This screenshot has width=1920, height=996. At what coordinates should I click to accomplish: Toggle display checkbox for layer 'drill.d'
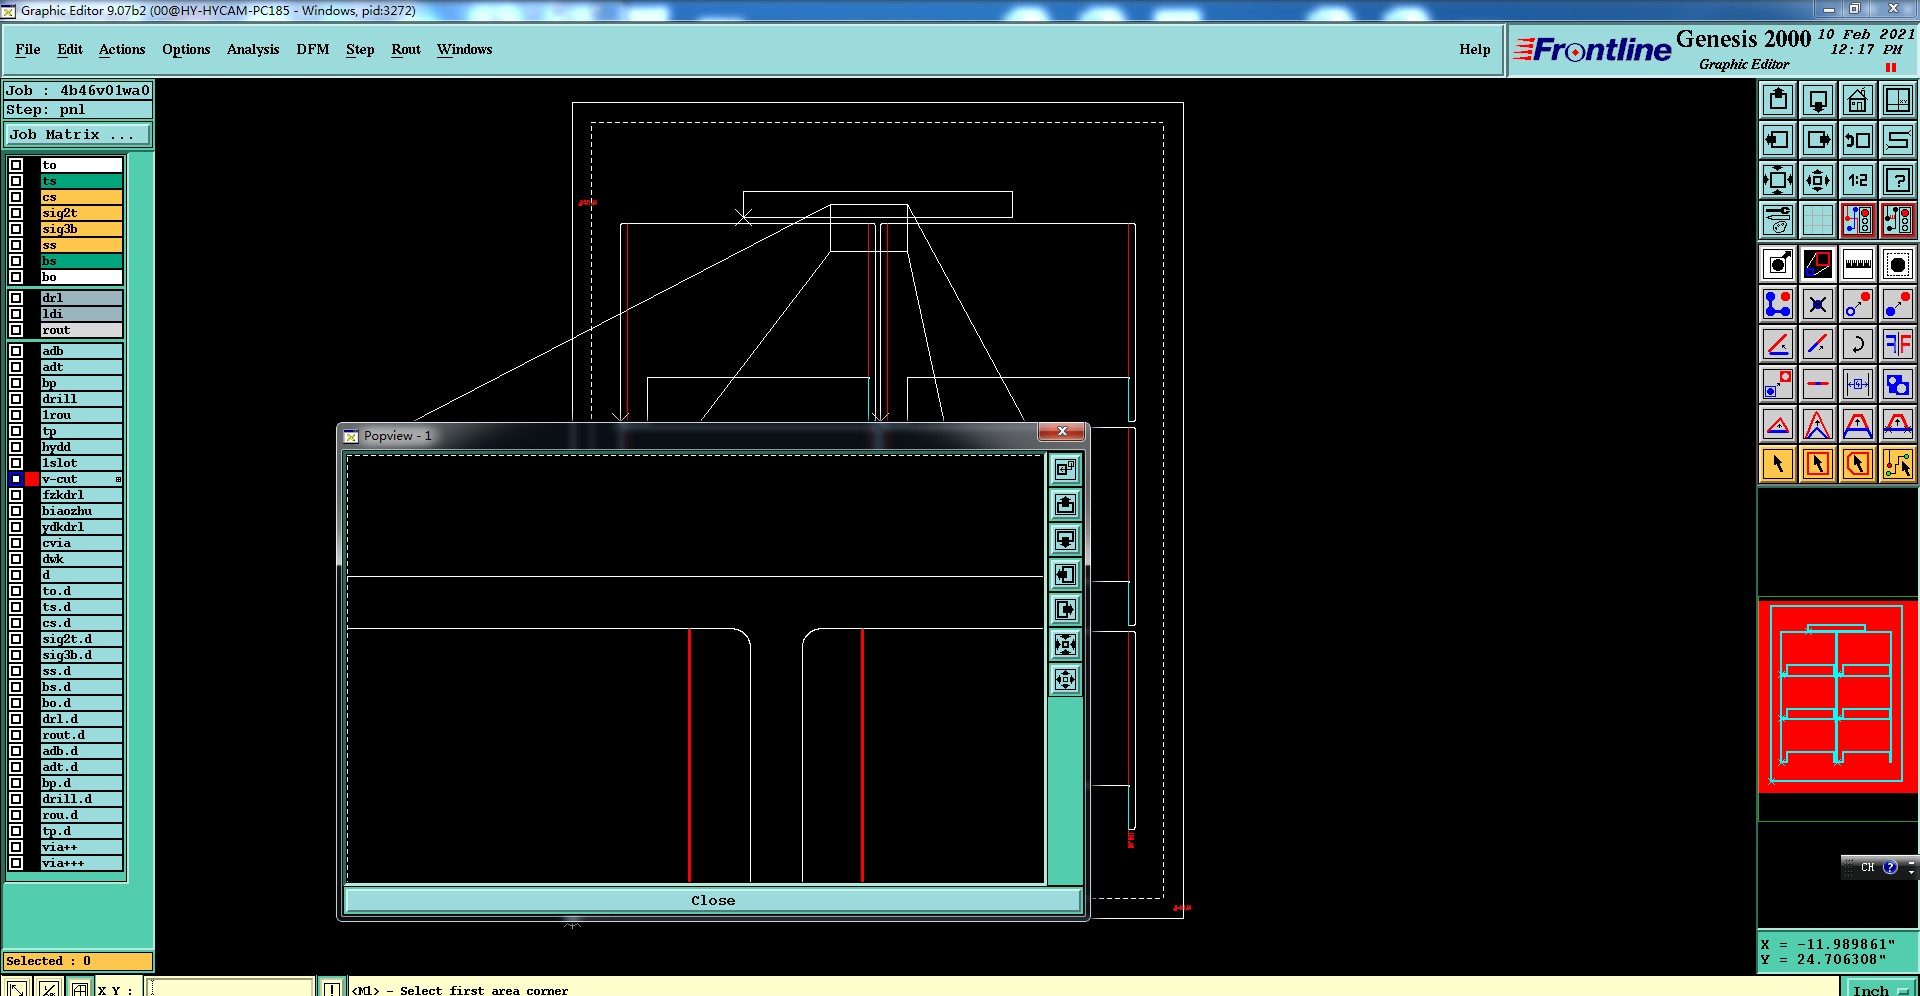16,799
